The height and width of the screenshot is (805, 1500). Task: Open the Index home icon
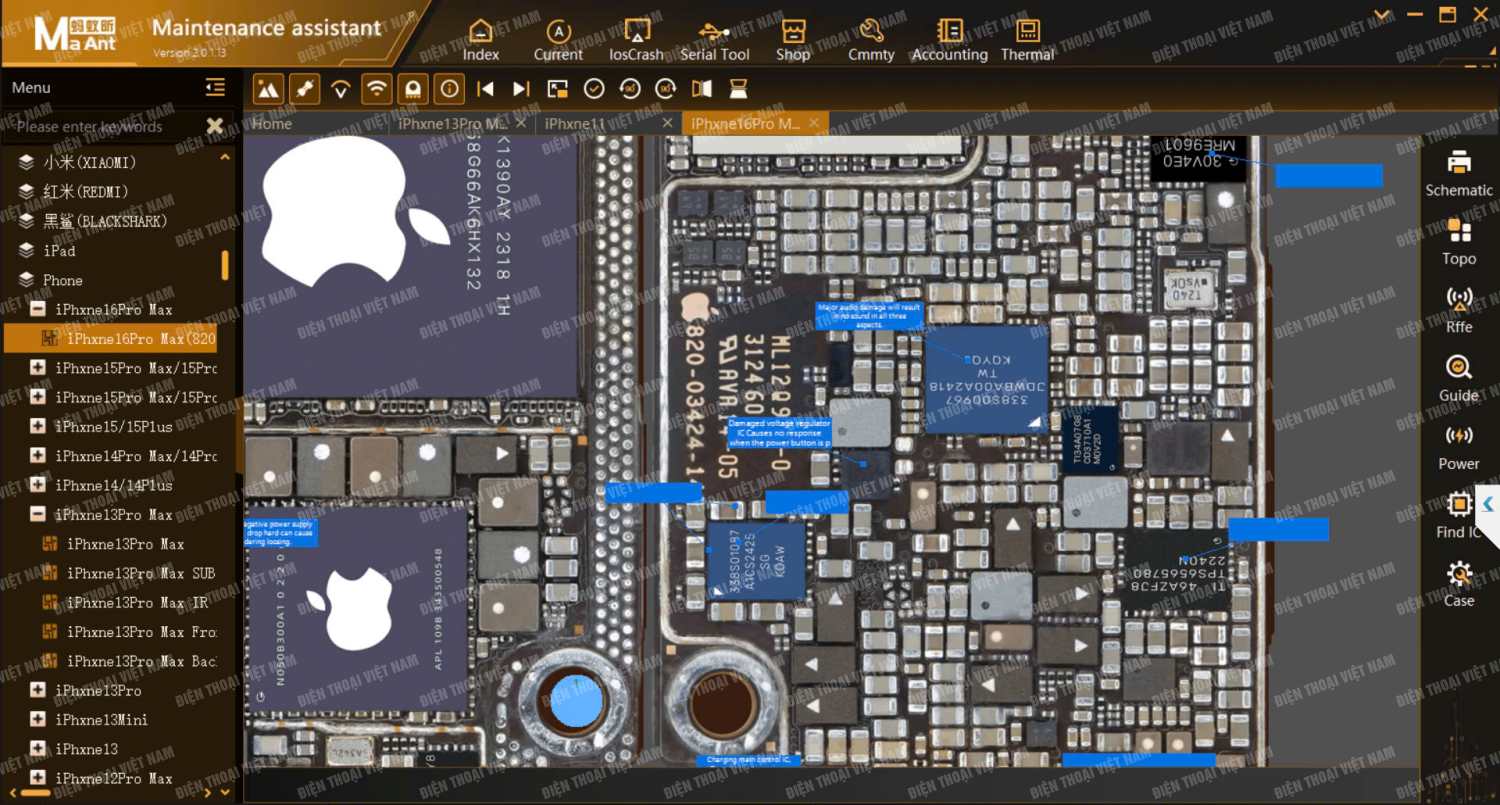click(x=481, y=40)
